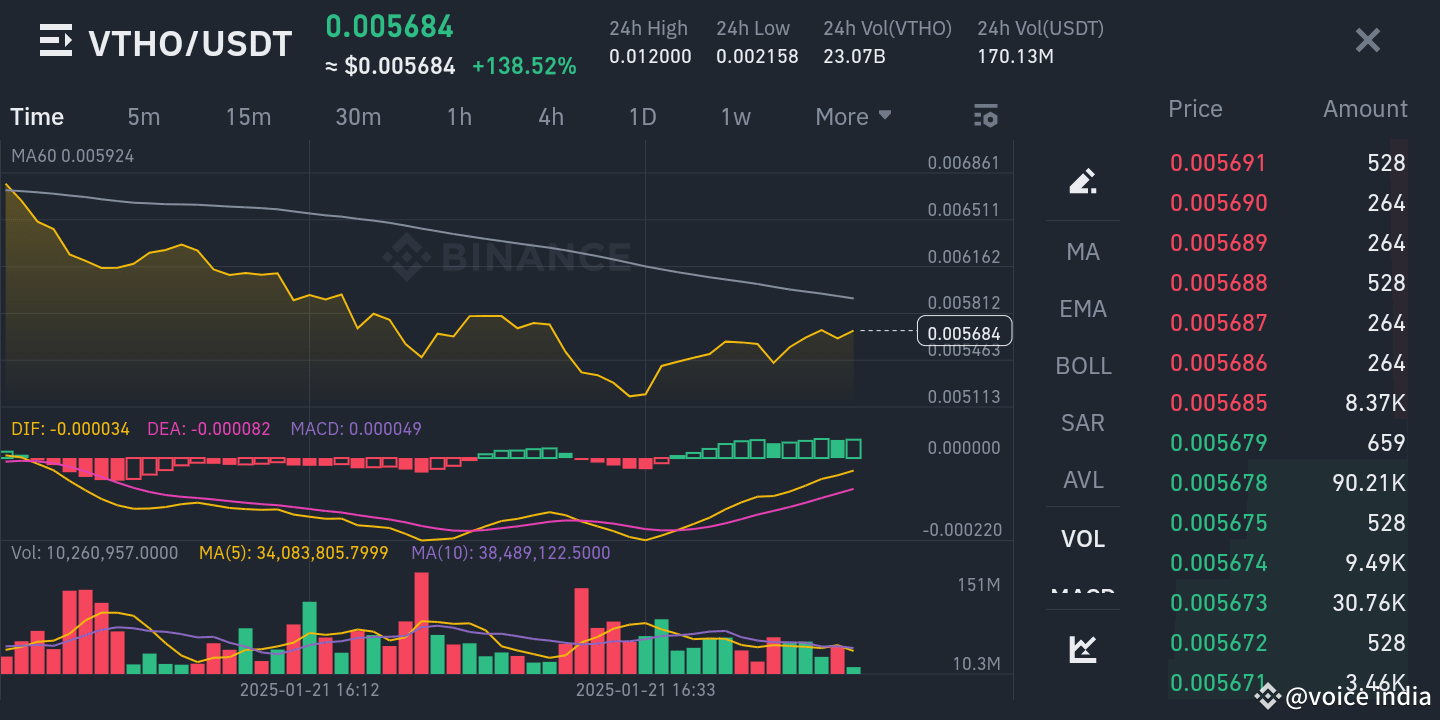1440x720 pixels.
Task: Open the 1w weekly chart view
Action: tap(735, 116)
